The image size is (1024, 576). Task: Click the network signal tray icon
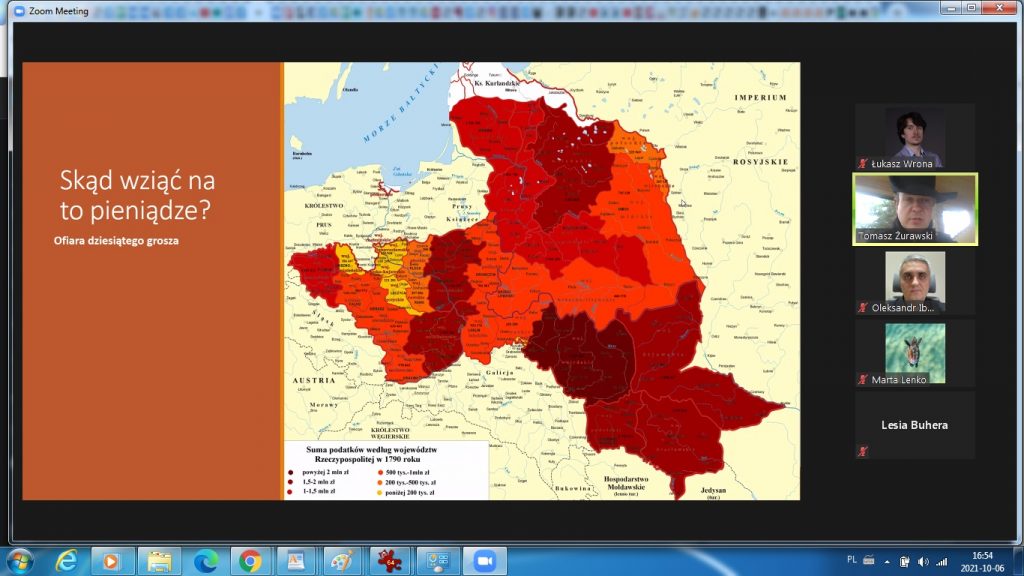[x=941, y=561]
